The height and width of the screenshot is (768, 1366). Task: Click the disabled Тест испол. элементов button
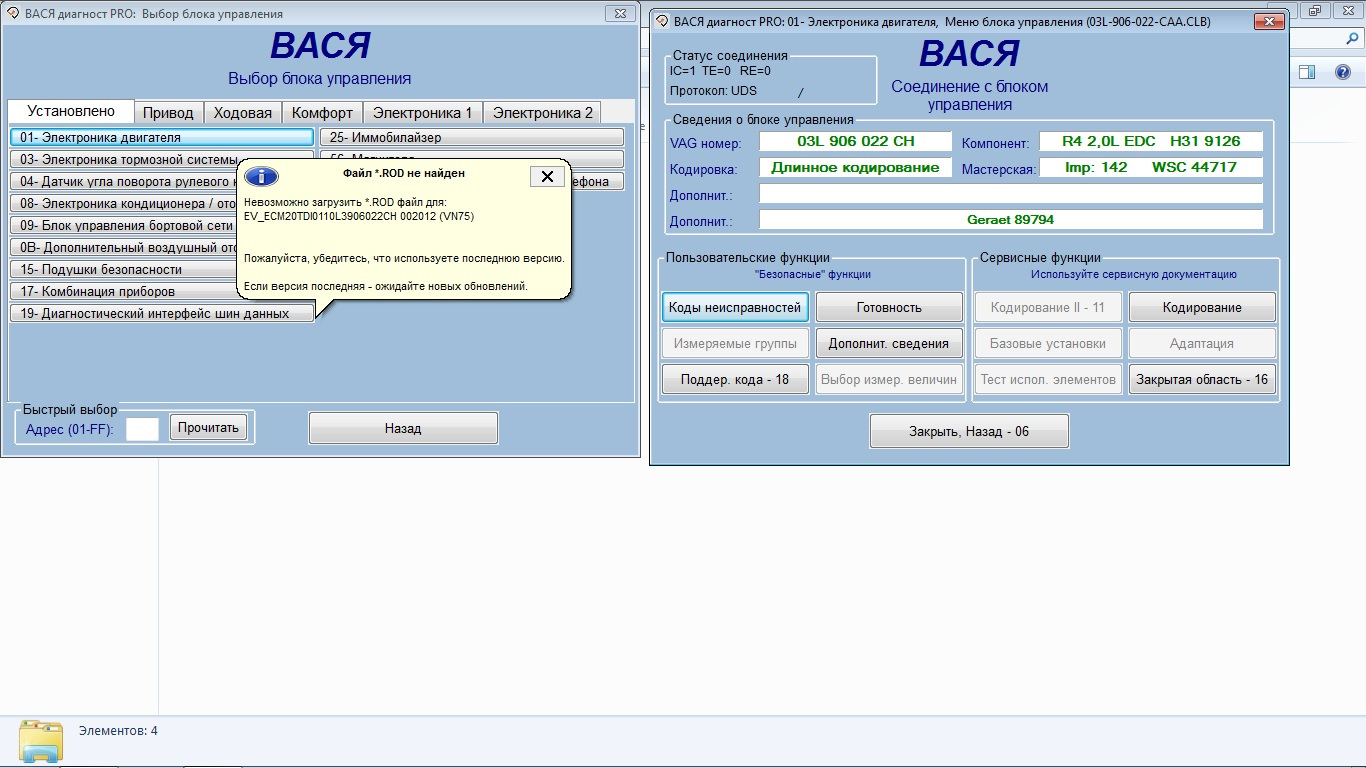coord(1048,379)
